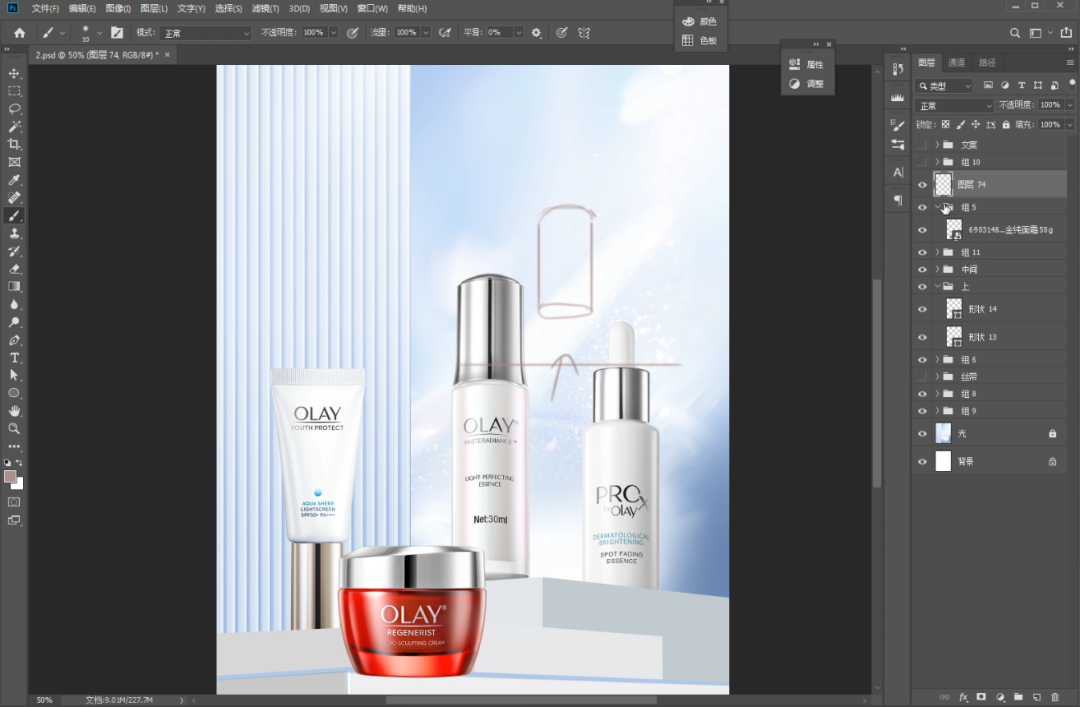This screenshot has height=707, width=1080.
Task: Select the Rectangular Marquee tool
Action: pos(14,91)
